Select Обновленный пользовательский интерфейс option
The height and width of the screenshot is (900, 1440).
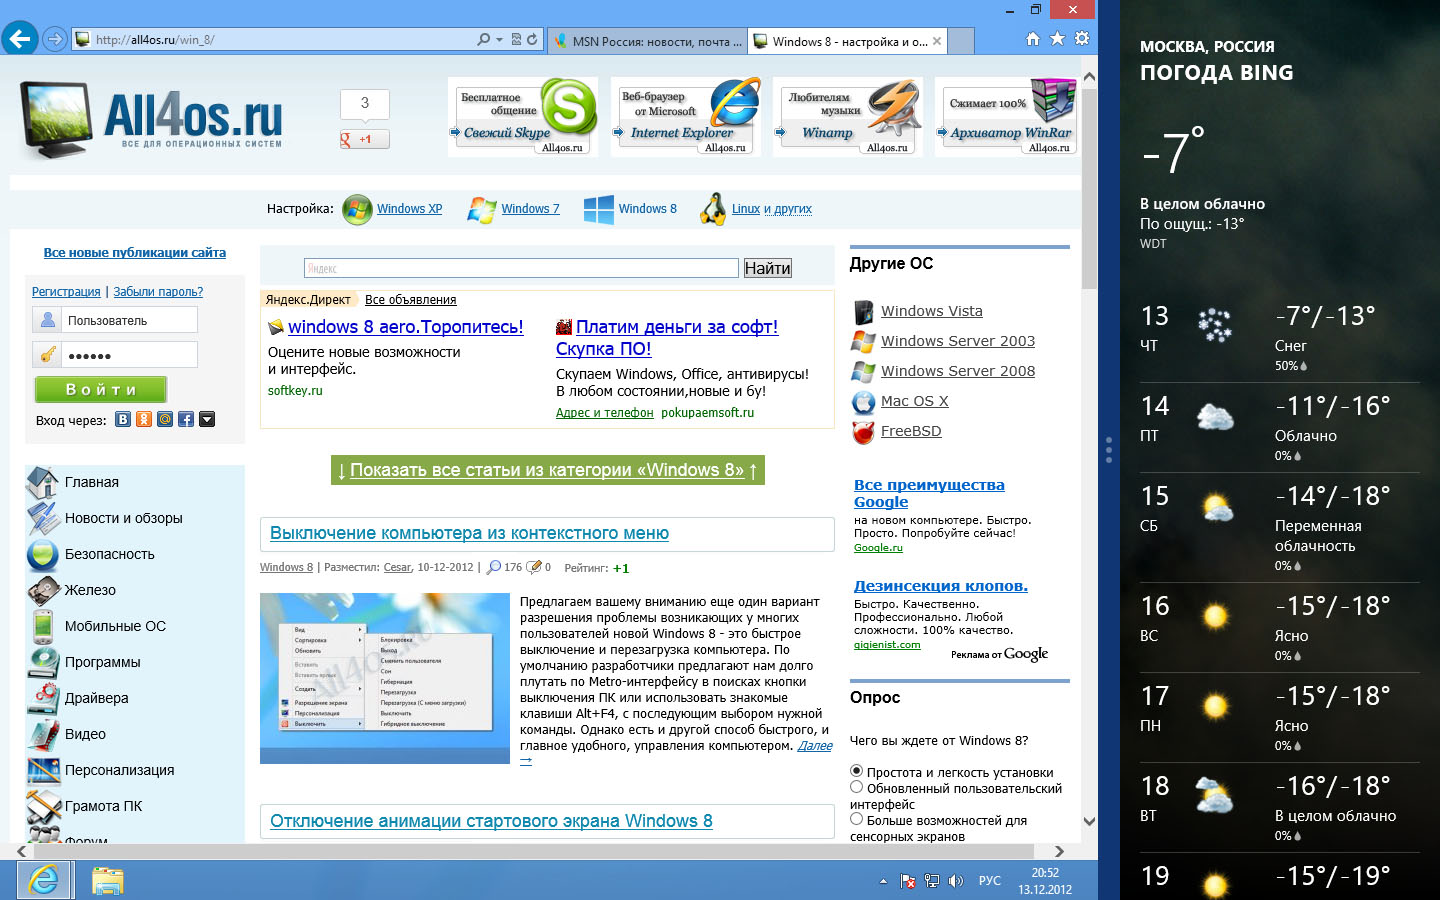(856, 787)
